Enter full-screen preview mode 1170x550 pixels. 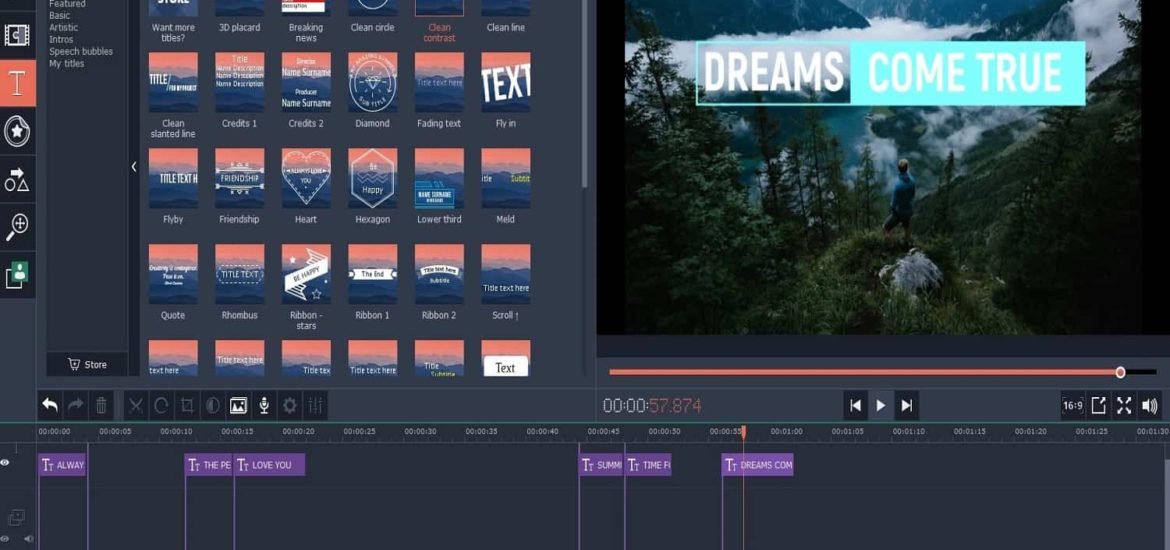click(x=1124, y=405)
